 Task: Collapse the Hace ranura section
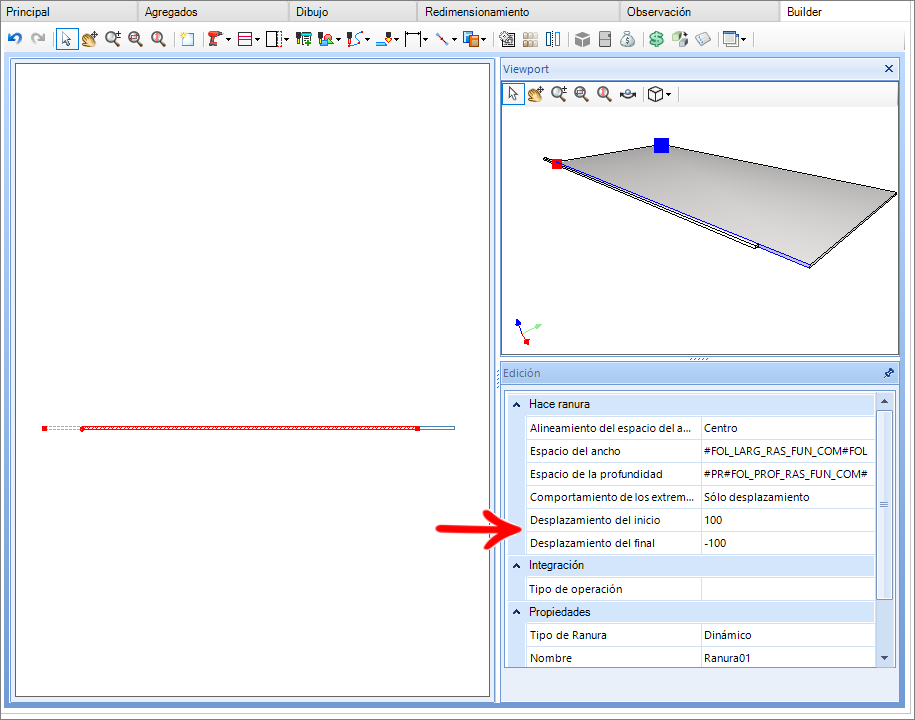pyautogui.click(x=516, y=405)
